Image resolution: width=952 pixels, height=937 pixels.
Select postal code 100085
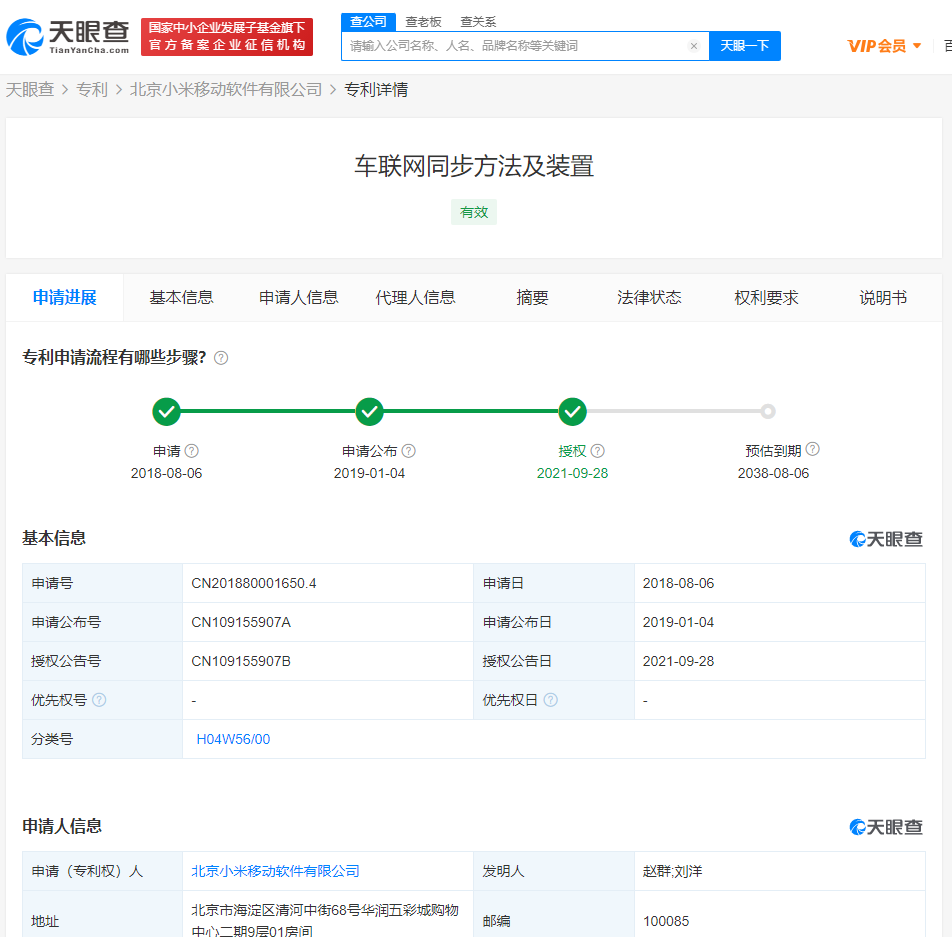[x=665, y=921]
